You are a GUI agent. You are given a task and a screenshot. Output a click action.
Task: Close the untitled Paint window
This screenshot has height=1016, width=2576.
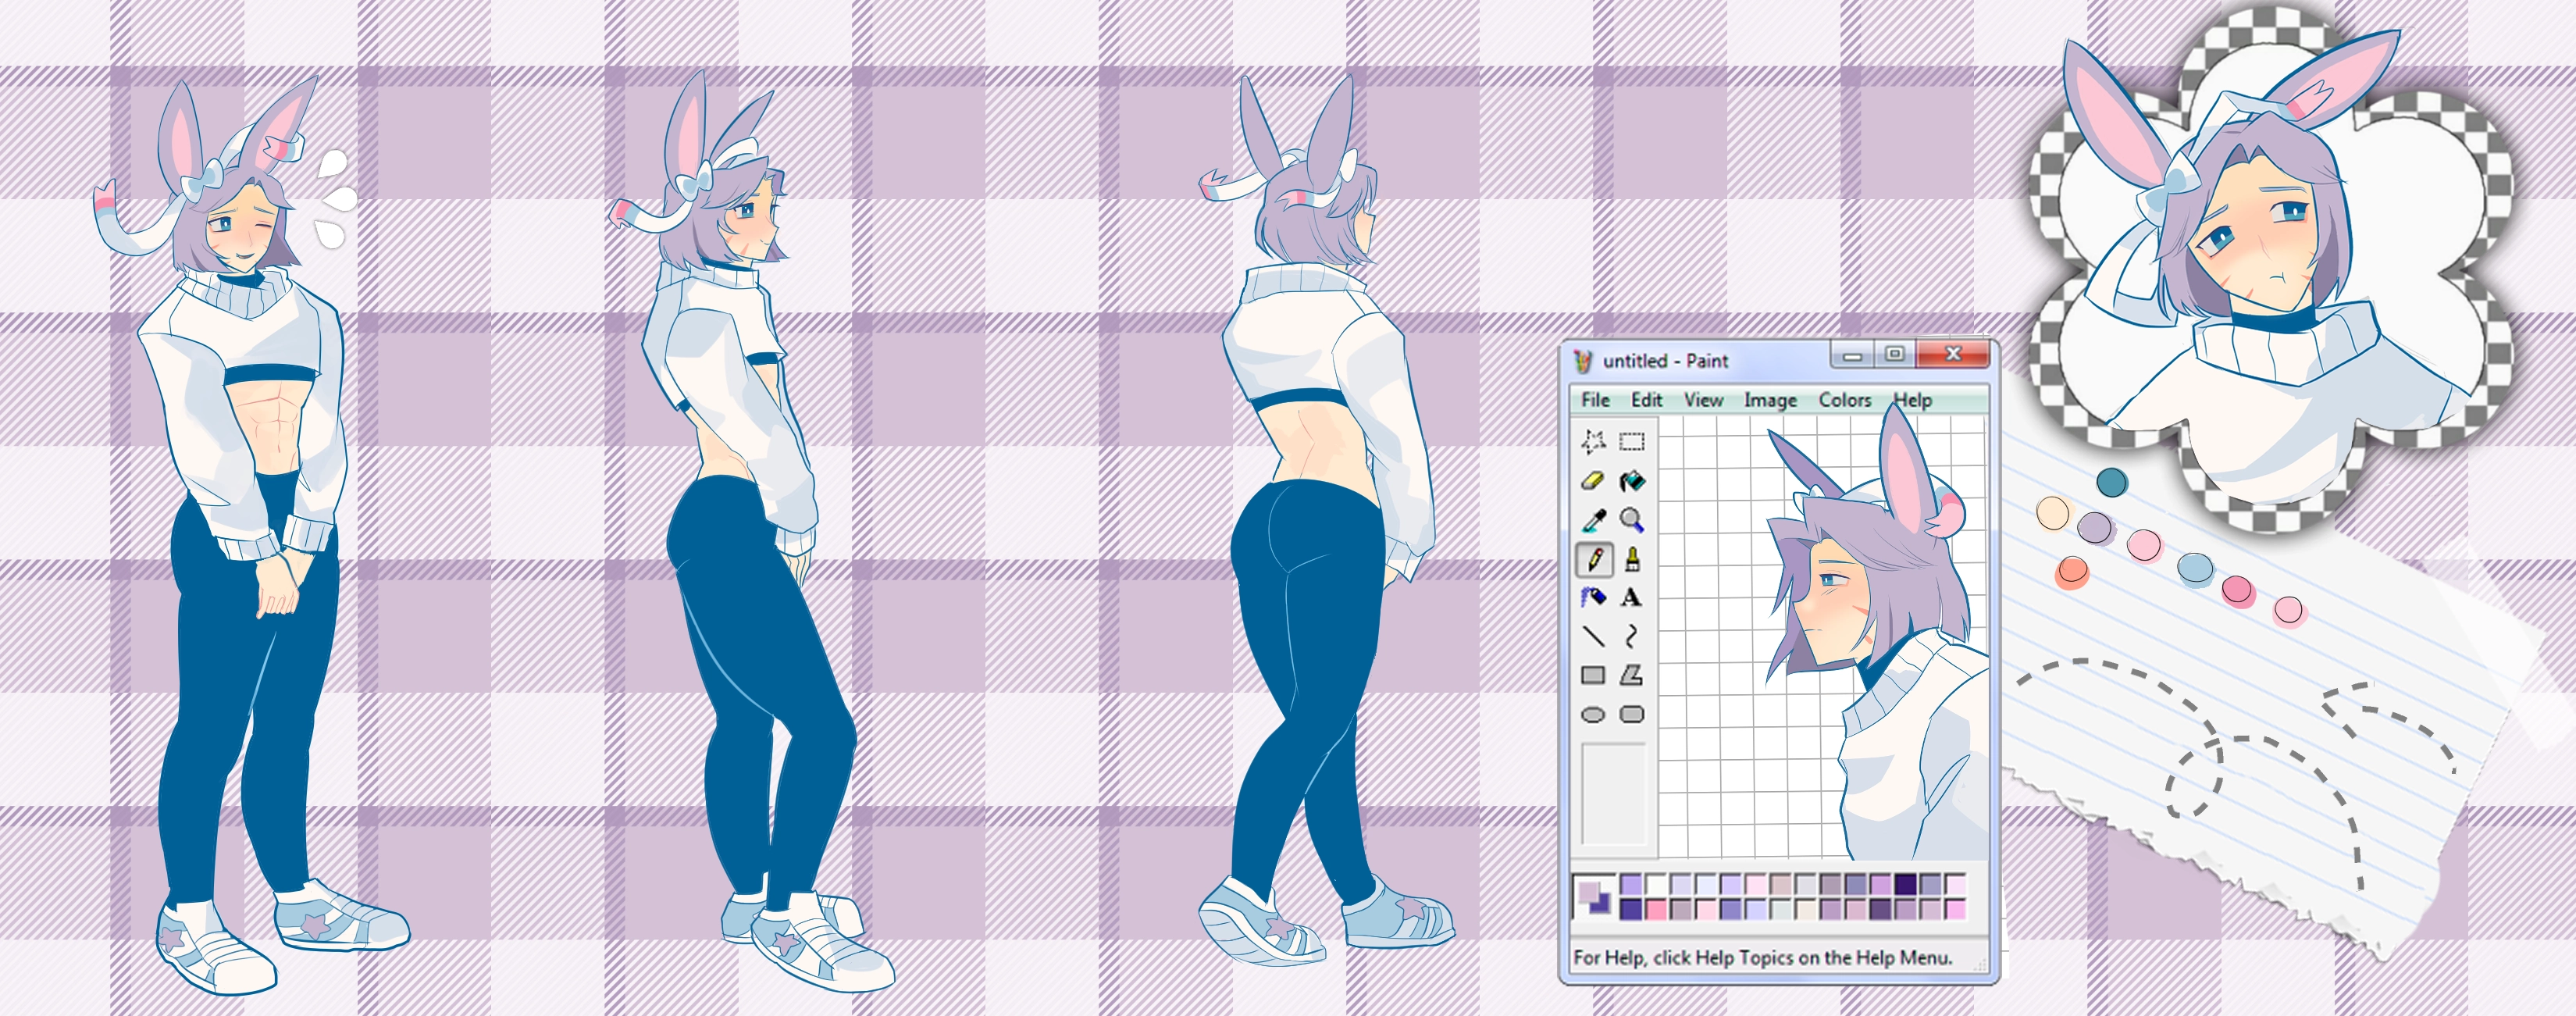1953,353
